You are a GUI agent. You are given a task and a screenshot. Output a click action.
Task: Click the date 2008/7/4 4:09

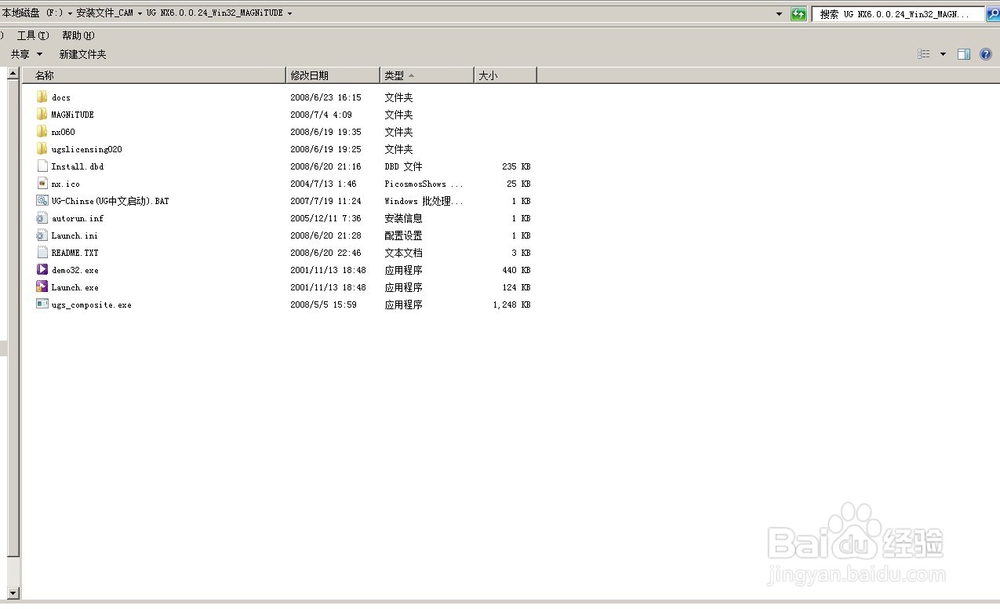(321, 115)
